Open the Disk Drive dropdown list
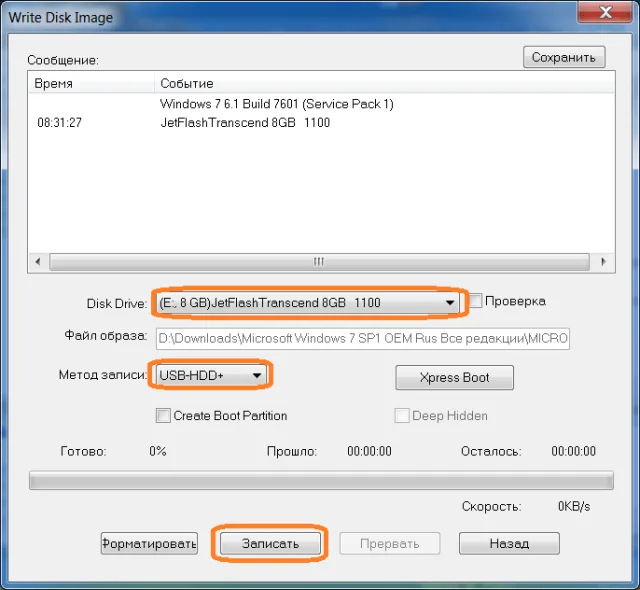The image size is (640, 590). coord(308,303)
